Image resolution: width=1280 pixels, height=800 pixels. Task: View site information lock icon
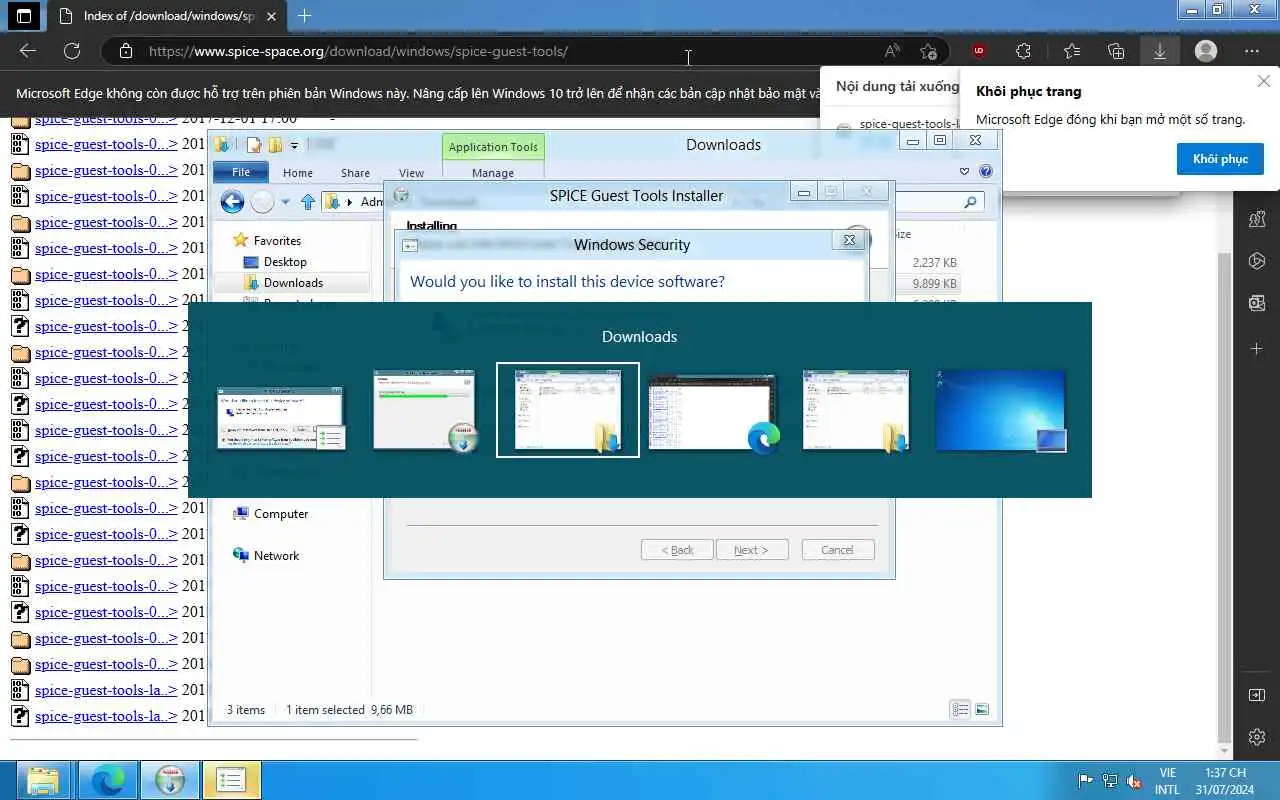tap(125, 51)
